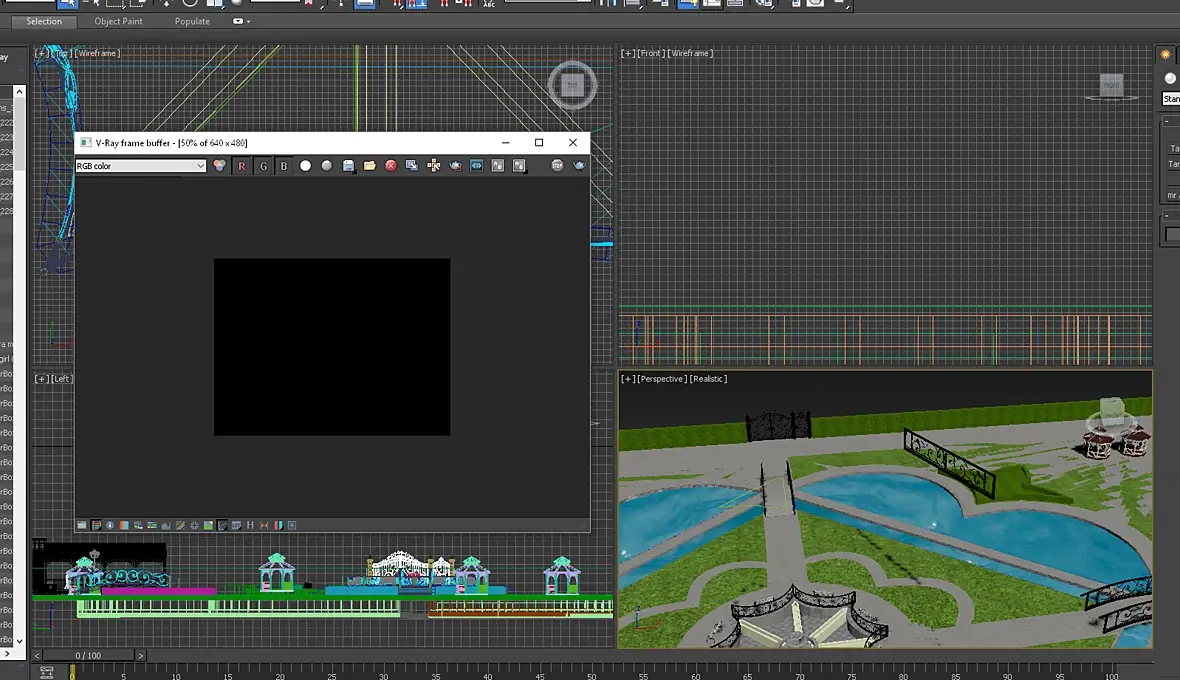Click the duplicate to Max frame buffer icon

point(412,165)
